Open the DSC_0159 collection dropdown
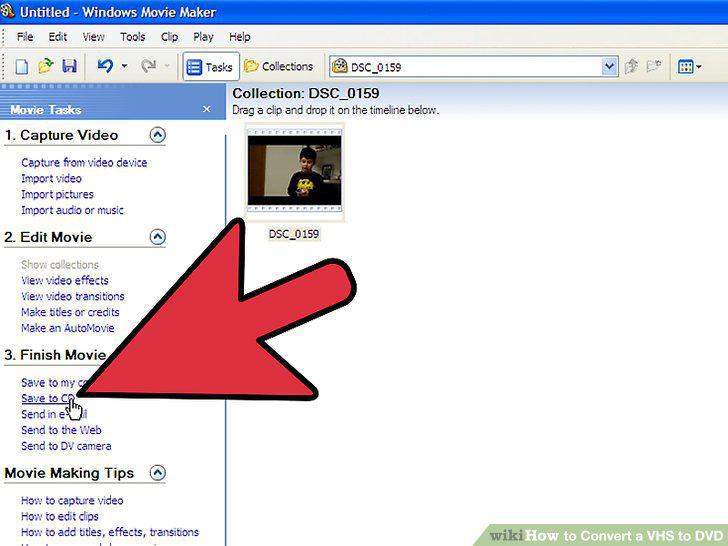Image resolution: width=728 pixels, height=546 pixels. [610, 67]
